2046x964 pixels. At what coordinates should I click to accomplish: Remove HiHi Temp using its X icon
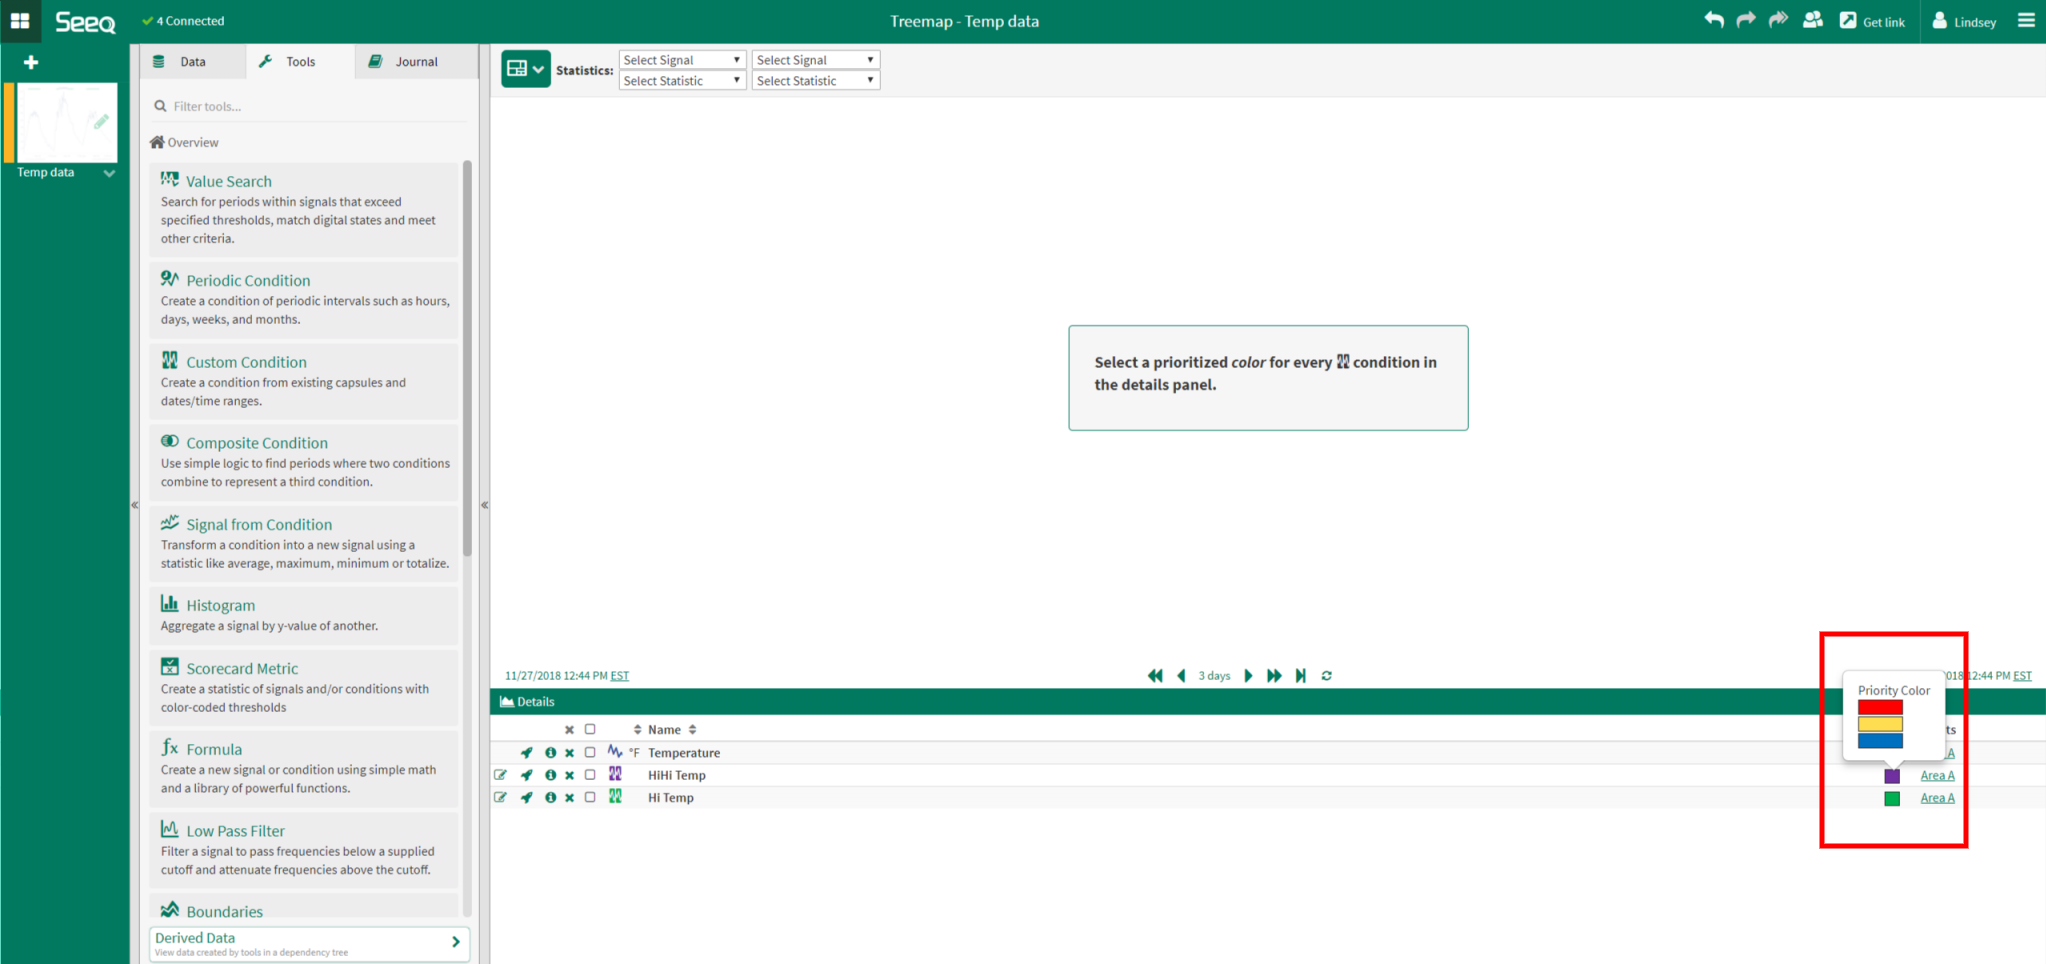click(569, 775)
